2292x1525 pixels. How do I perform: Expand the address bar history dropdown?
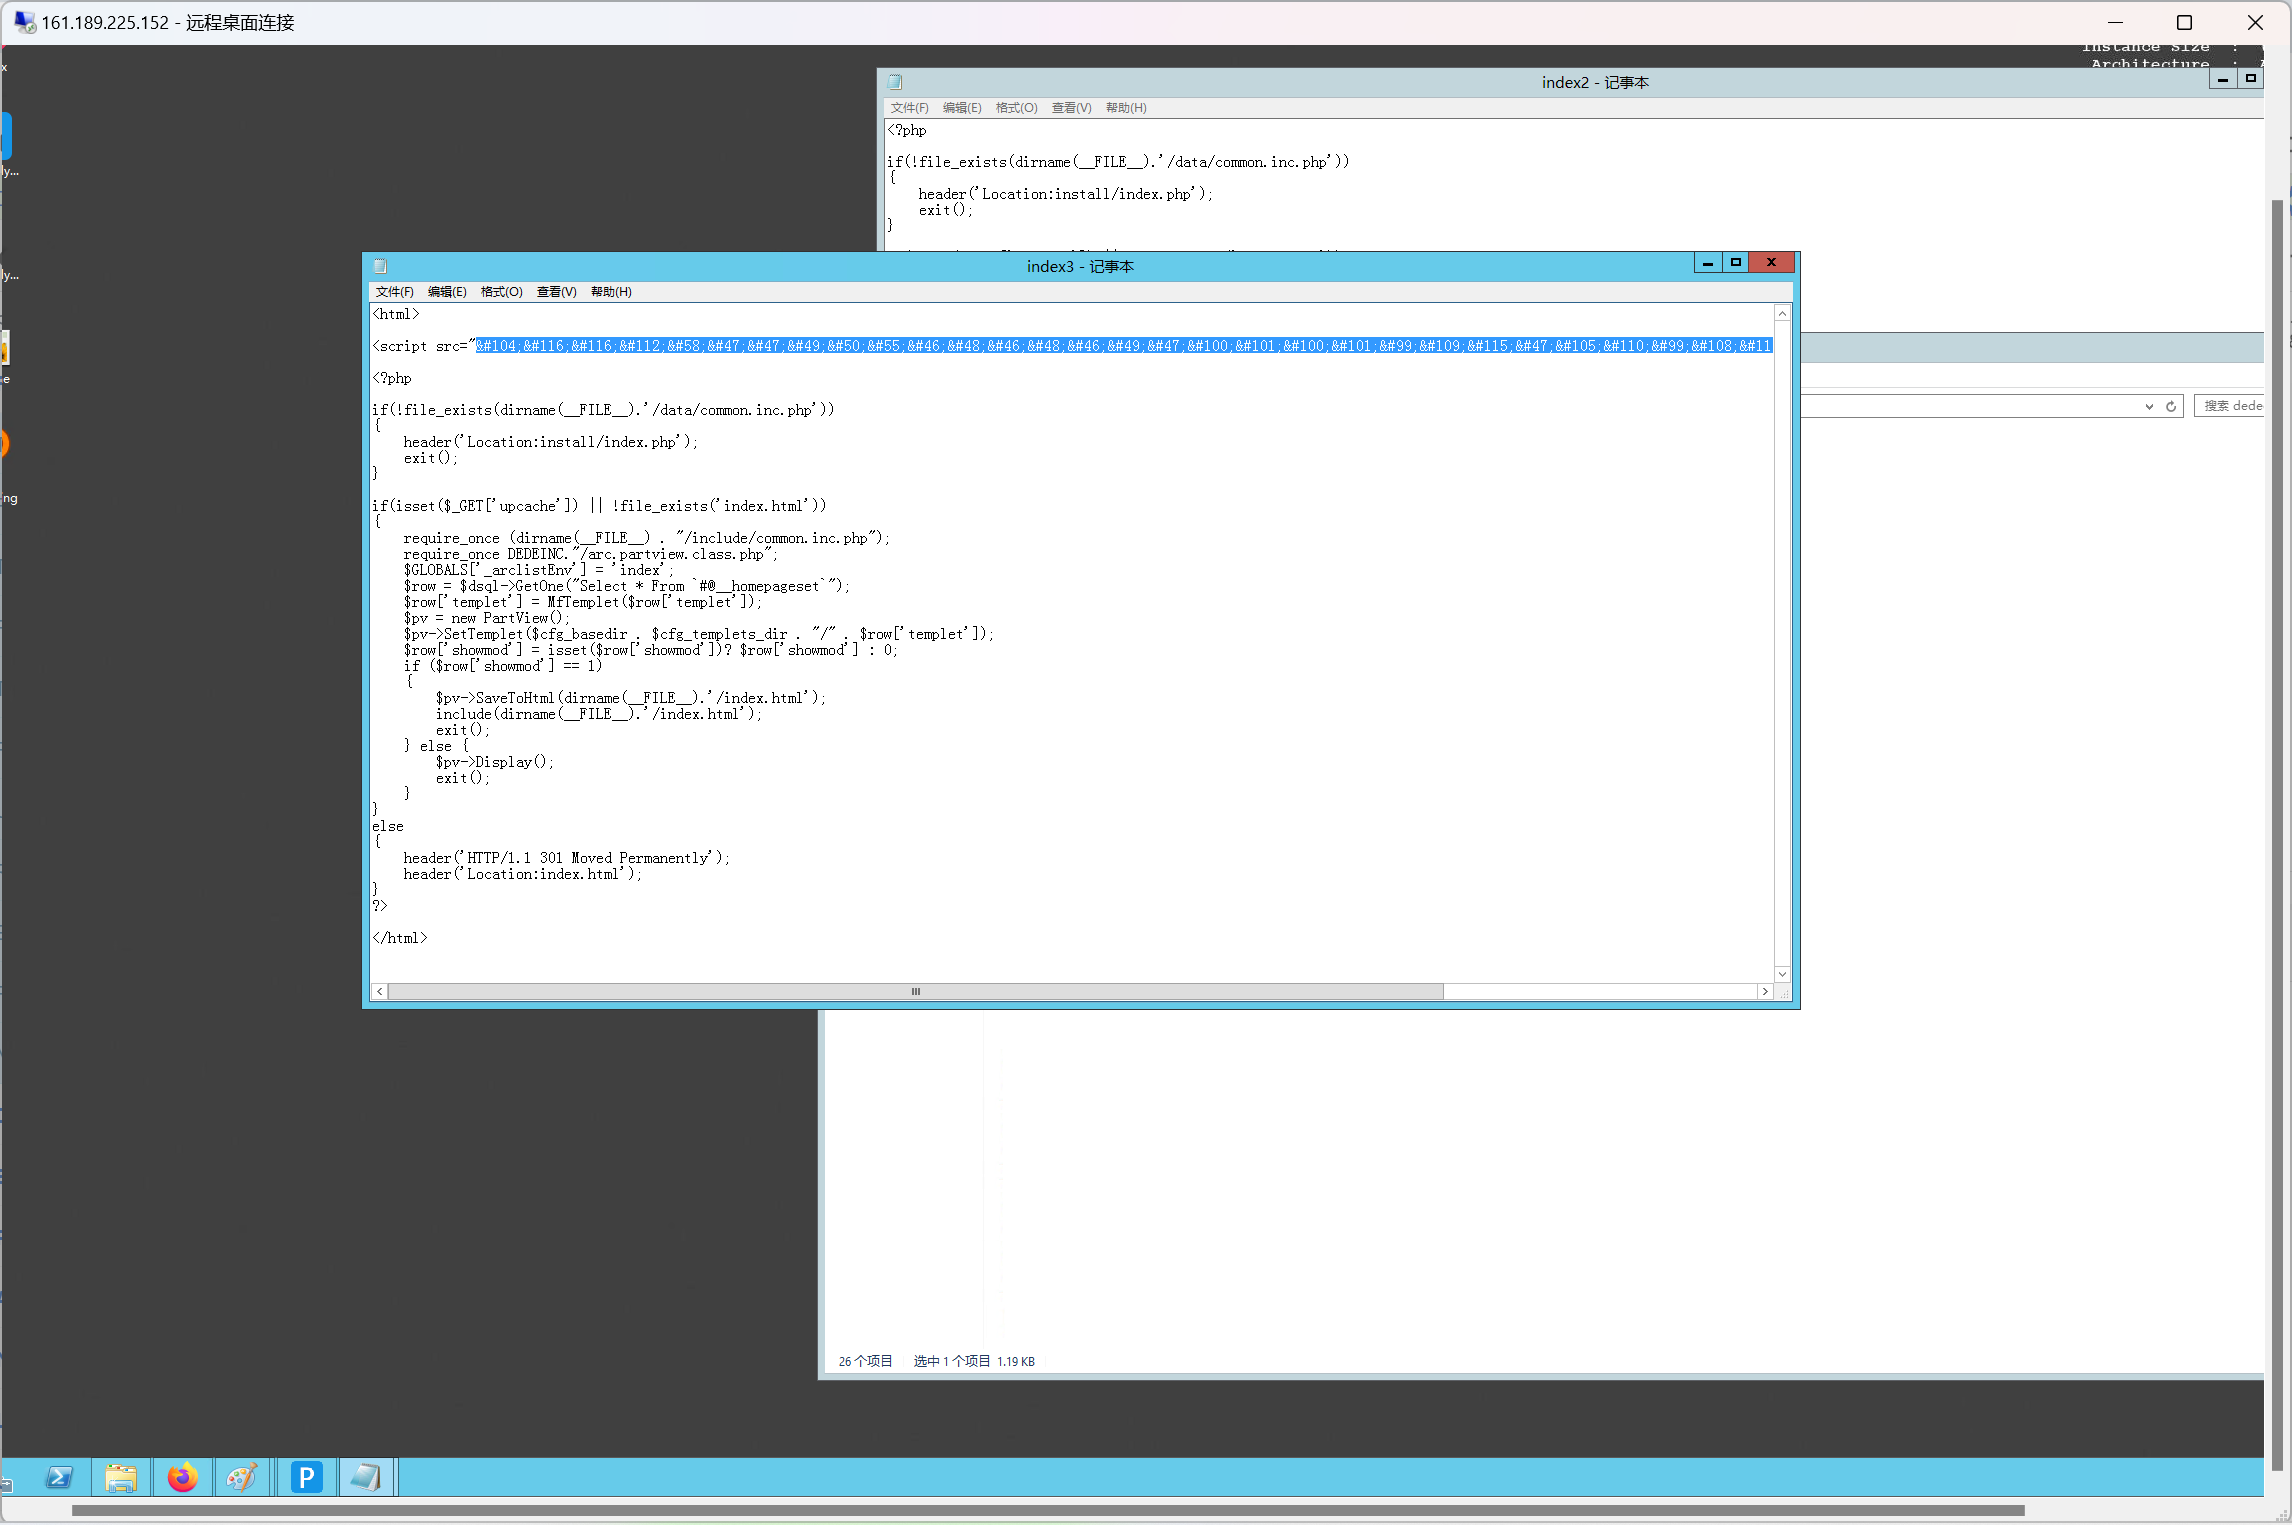2149,406
